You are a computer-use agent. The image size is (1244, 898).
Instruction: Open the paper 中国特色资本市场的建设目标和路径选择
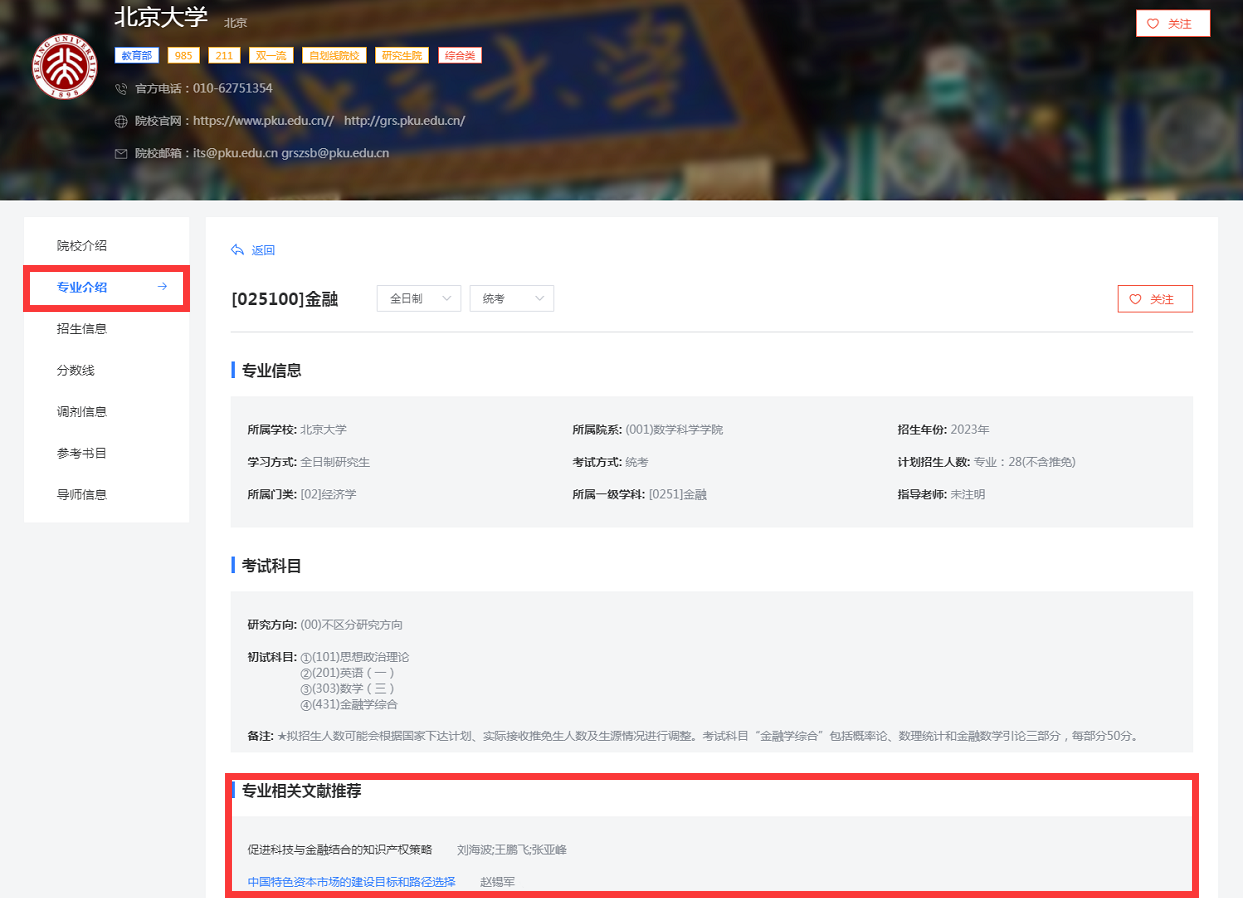(x=352, y=882)
